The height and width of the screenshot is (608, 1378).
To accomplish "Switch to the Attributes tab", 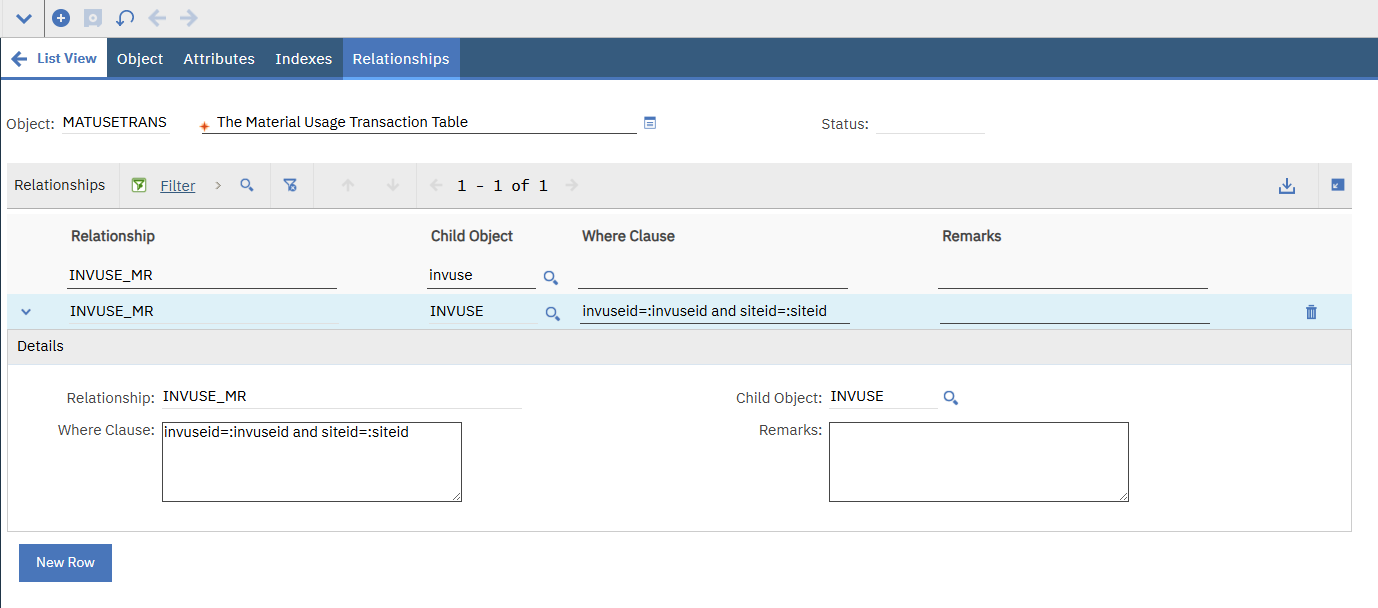I will [x=219, y=59].
